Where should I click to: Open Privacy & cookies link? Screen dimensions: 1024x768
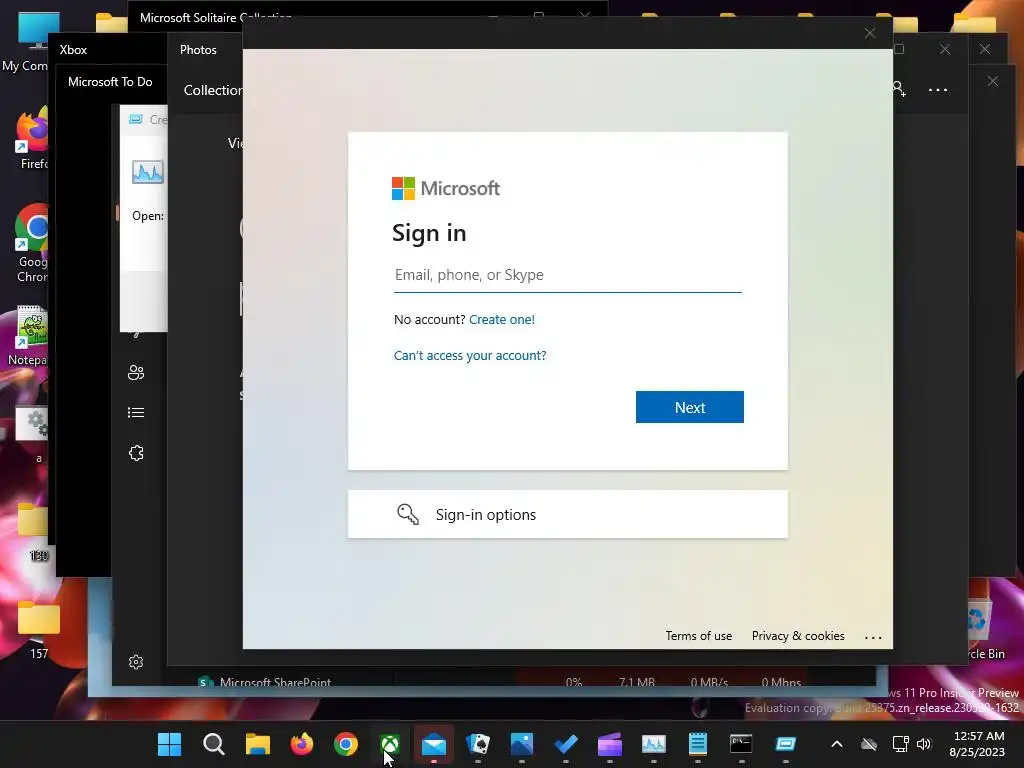[x=798, y=635]
